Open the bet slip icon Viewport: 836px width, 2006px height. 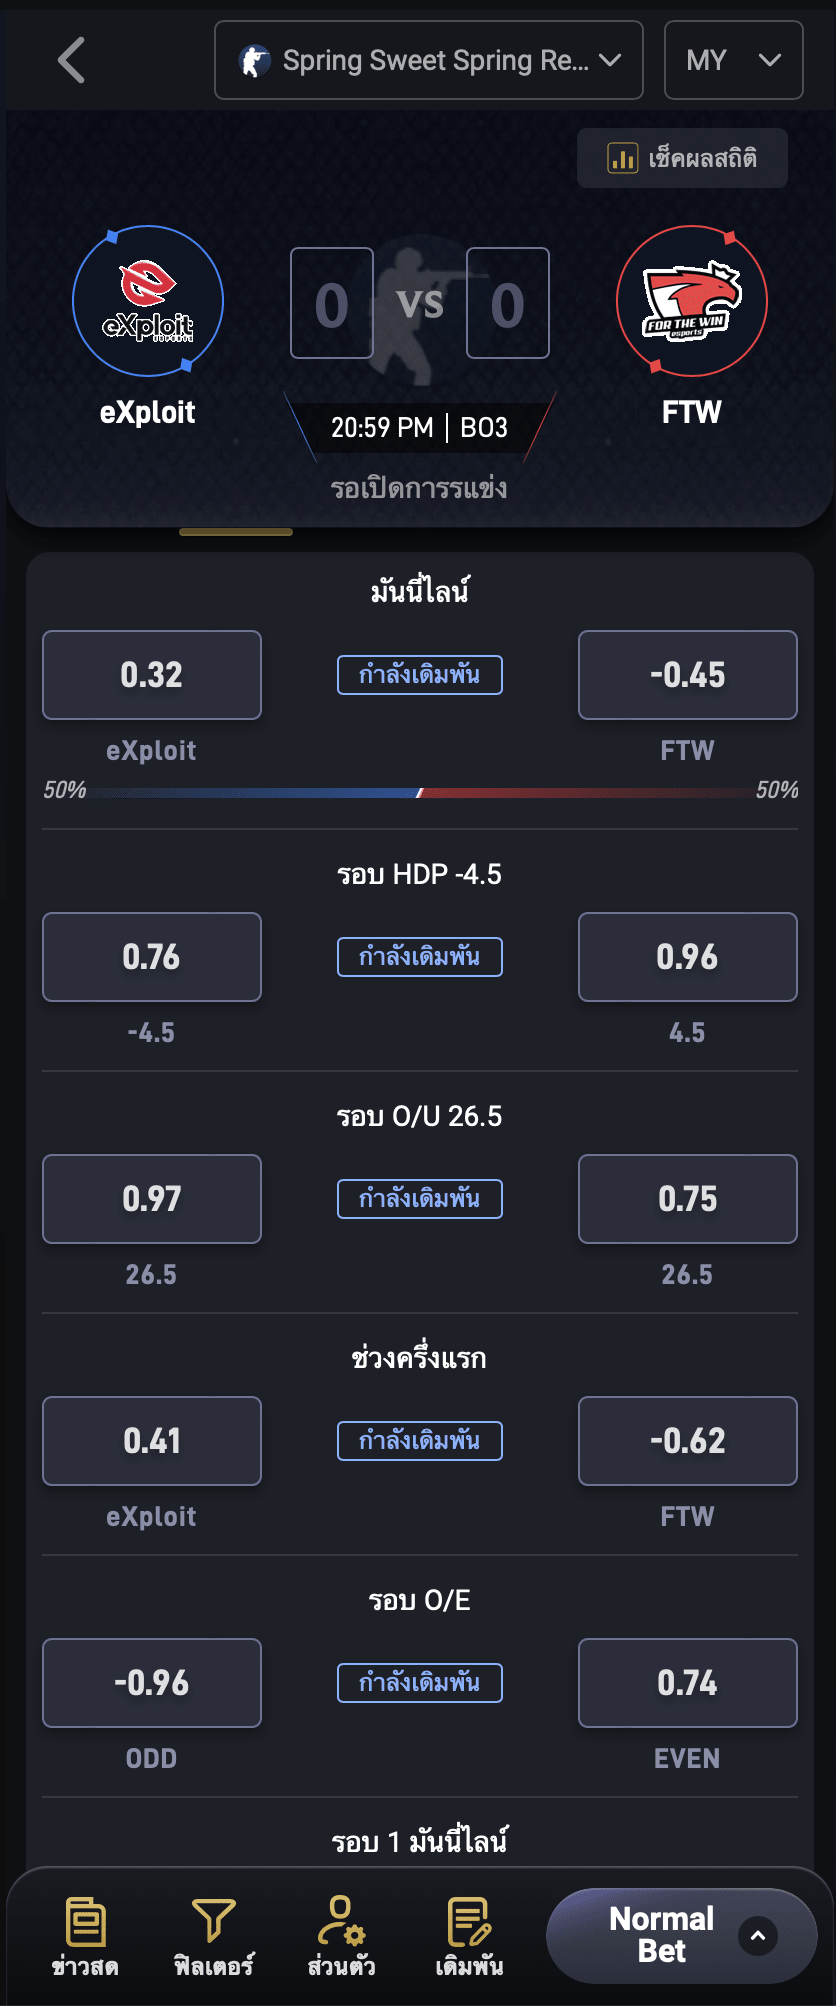tap(468, 1922)
